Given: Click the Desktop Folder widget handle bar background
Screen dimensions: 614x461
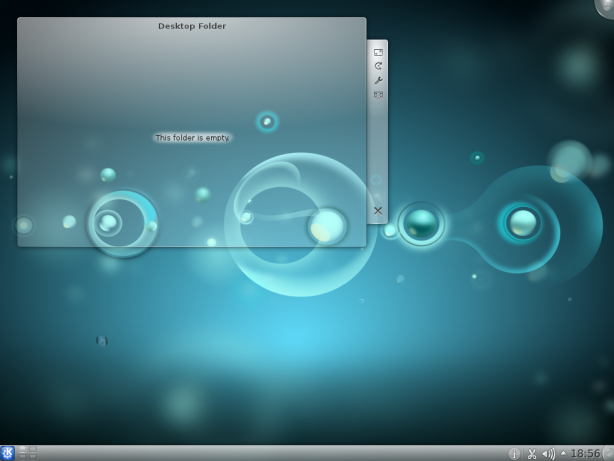Looking at the screenshot, I should 378,150.
